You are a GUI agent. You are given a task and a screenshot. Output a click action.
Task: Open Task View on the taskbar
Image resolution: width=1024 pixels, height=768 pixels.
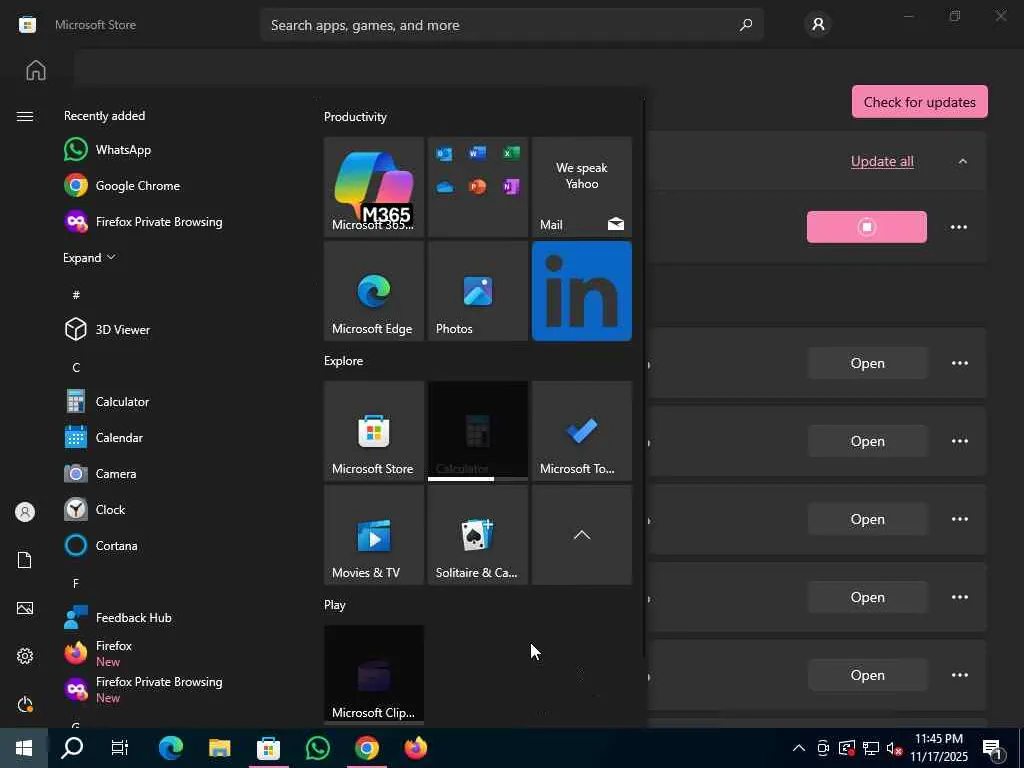pos(120,748)
